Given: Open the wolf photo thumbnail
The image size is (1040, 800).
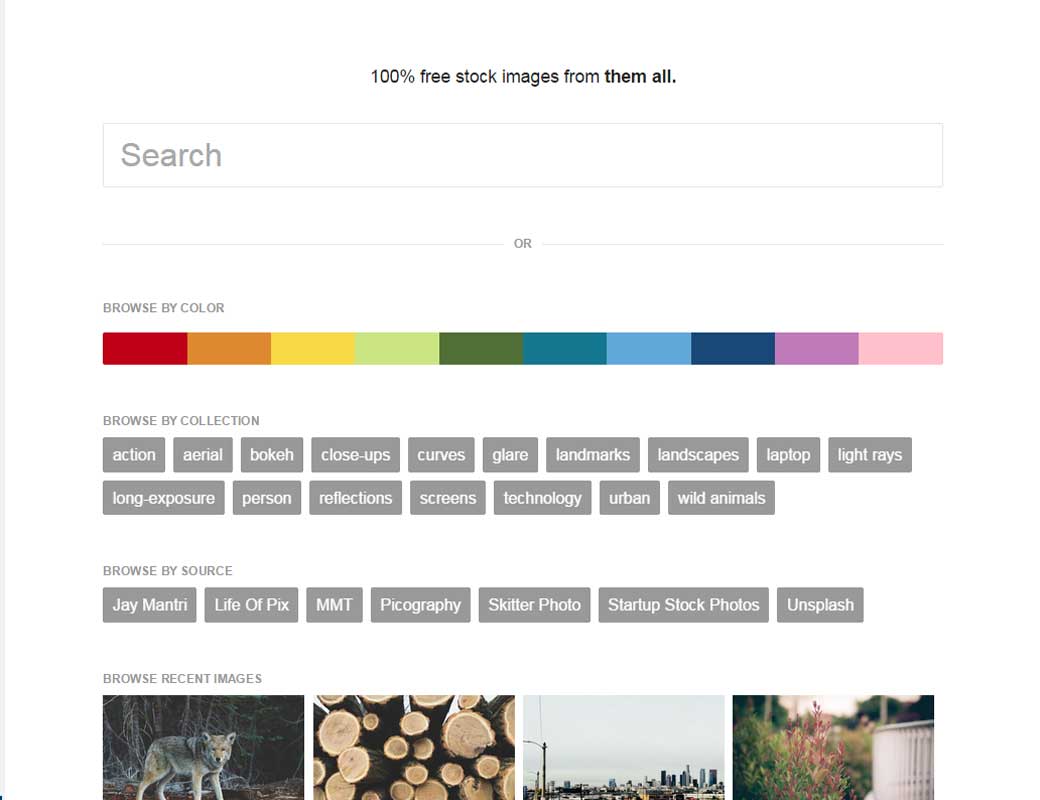Looking at the screenshot, I should tap(203, 748).
